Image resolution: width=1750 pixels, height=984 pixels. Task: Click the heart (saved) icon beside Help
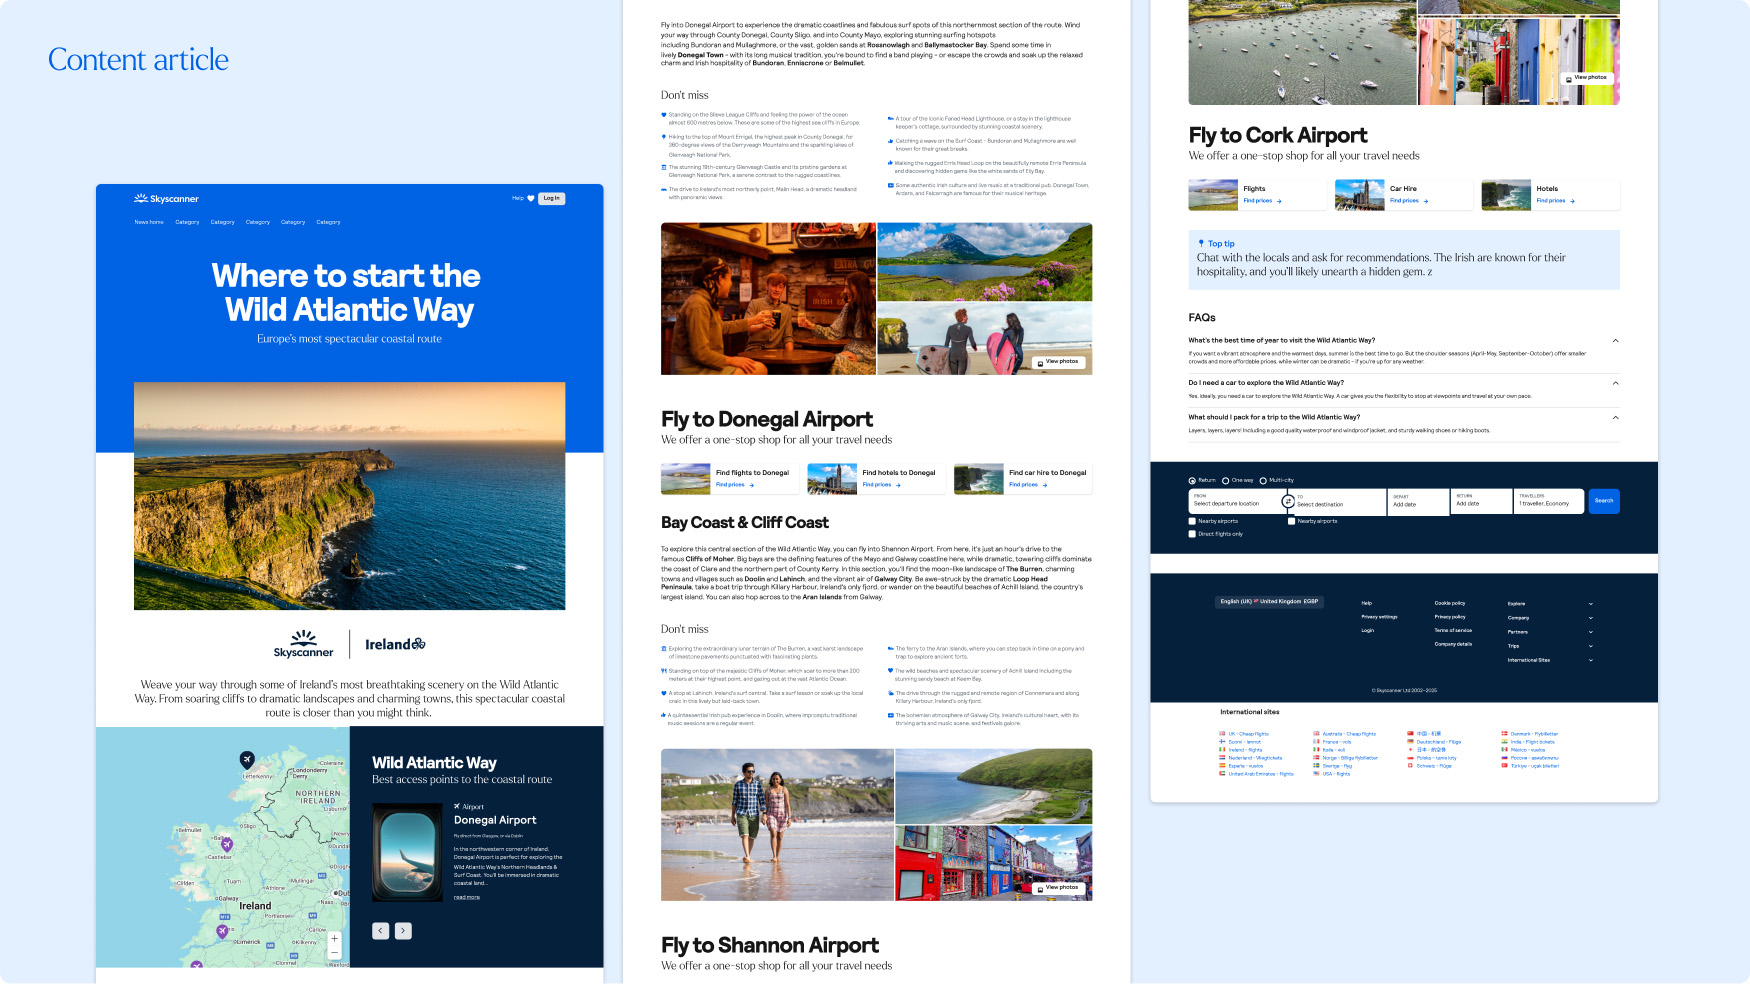(x=531, y=198)
